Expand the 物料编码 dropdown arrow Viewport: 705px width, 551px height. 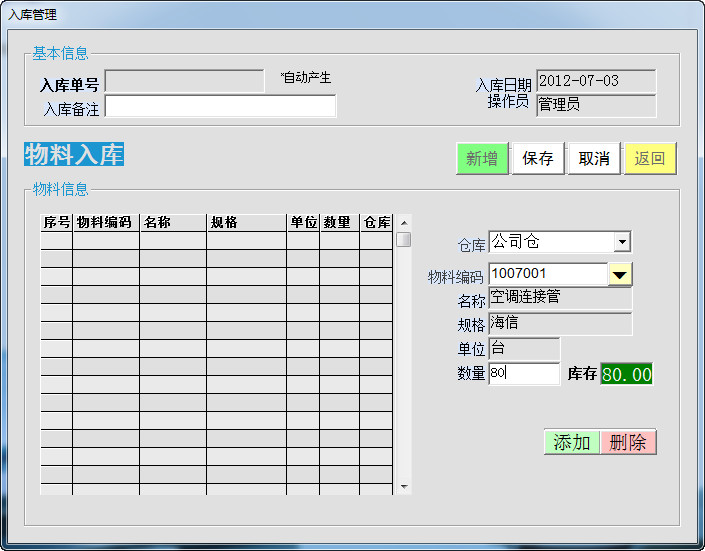(x=620, y=274)
